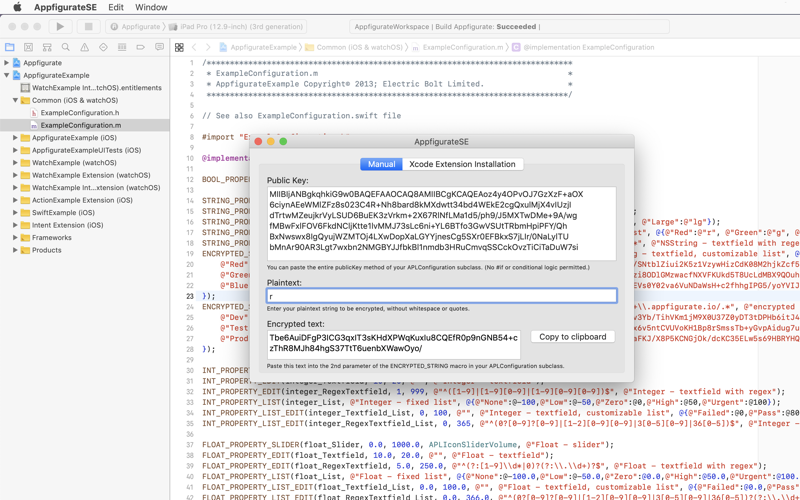This screenshot has width=800, height=500.
Task: Show the Breakpoint navigator
Action: click(140, 47)
